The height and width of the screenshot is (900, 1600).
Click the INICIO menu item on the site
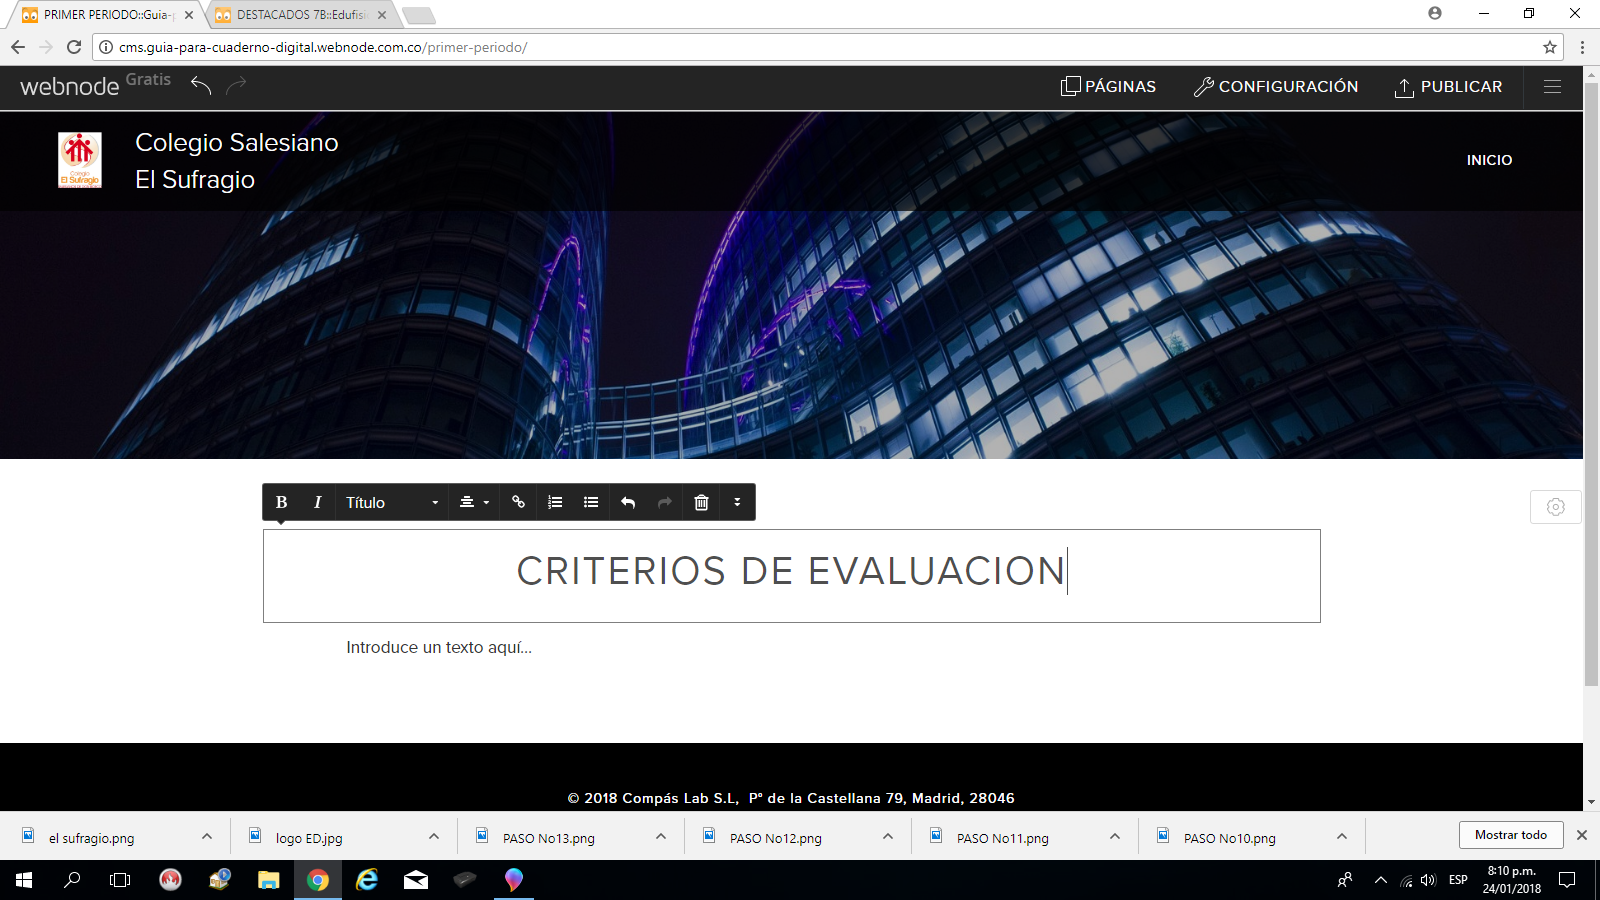[1489, 160]
